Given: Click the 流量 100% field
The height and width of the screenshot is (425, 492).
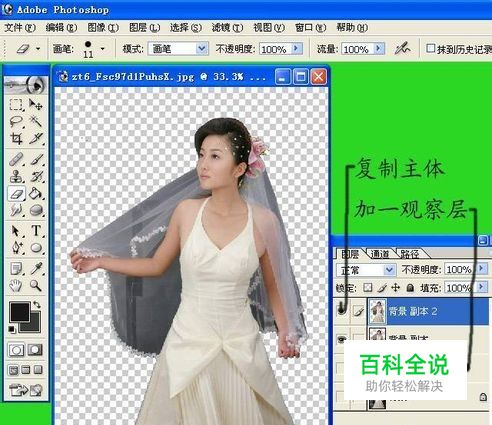Looking at the screenshot, I should click(x=358, y=49).
